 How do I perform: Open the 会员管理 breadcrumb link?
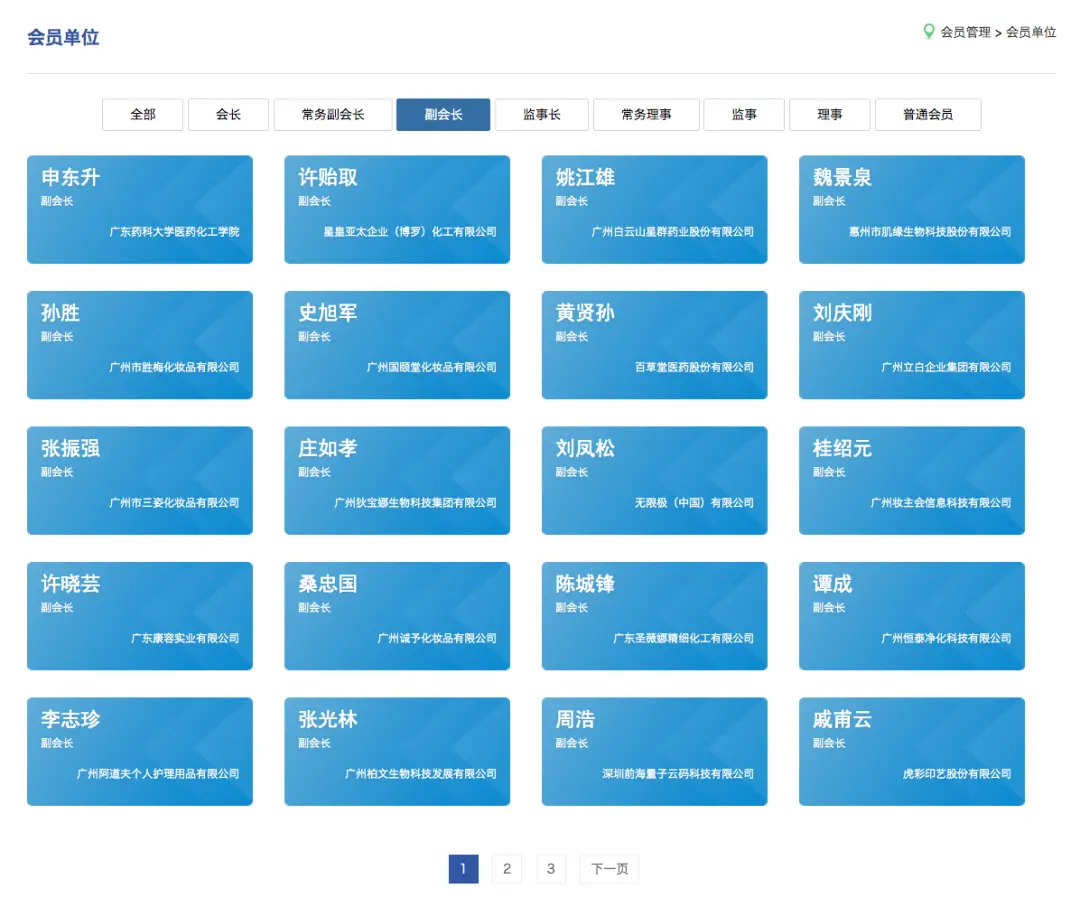965,32
